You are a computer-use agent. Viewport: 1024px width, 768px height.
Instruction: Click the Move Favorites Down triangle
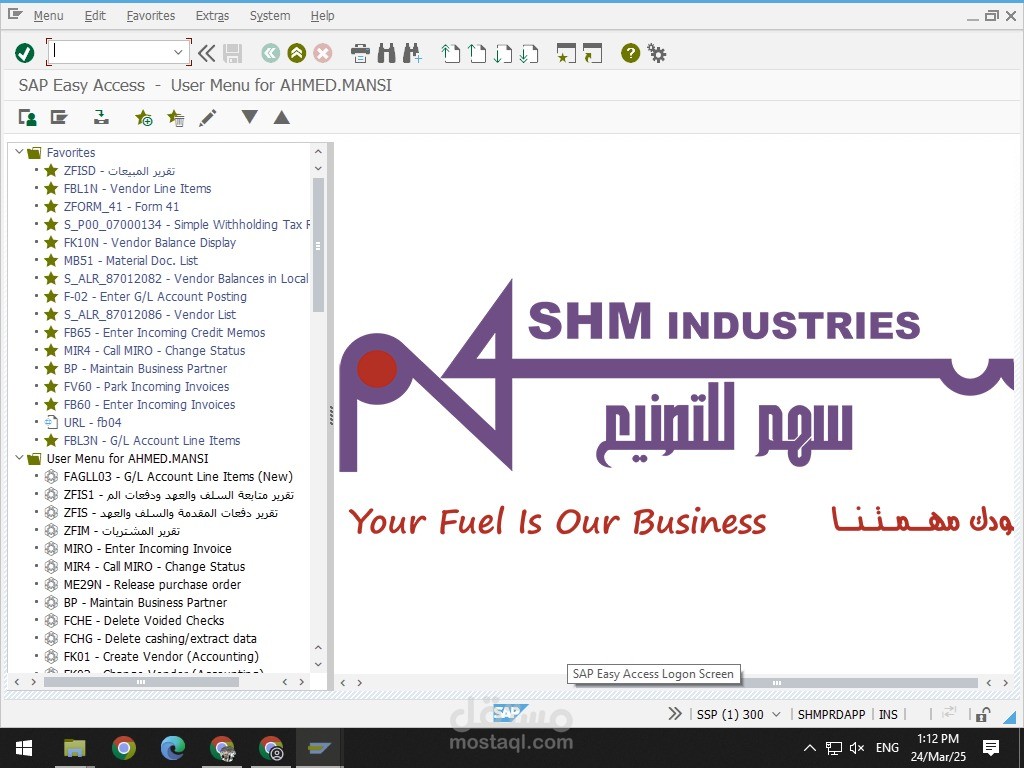(x=249, y=117)
